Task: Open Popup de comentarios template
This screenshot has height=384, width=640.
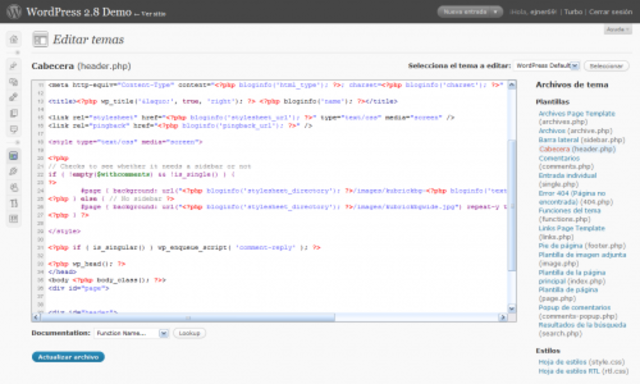Action: pyautogui.click(x=574, y=307)
